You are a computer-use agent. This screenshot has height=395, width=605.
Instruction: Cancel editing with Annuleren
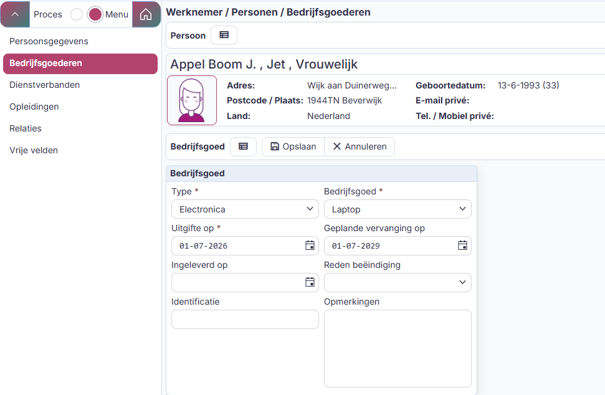click(x=360, y=147)
